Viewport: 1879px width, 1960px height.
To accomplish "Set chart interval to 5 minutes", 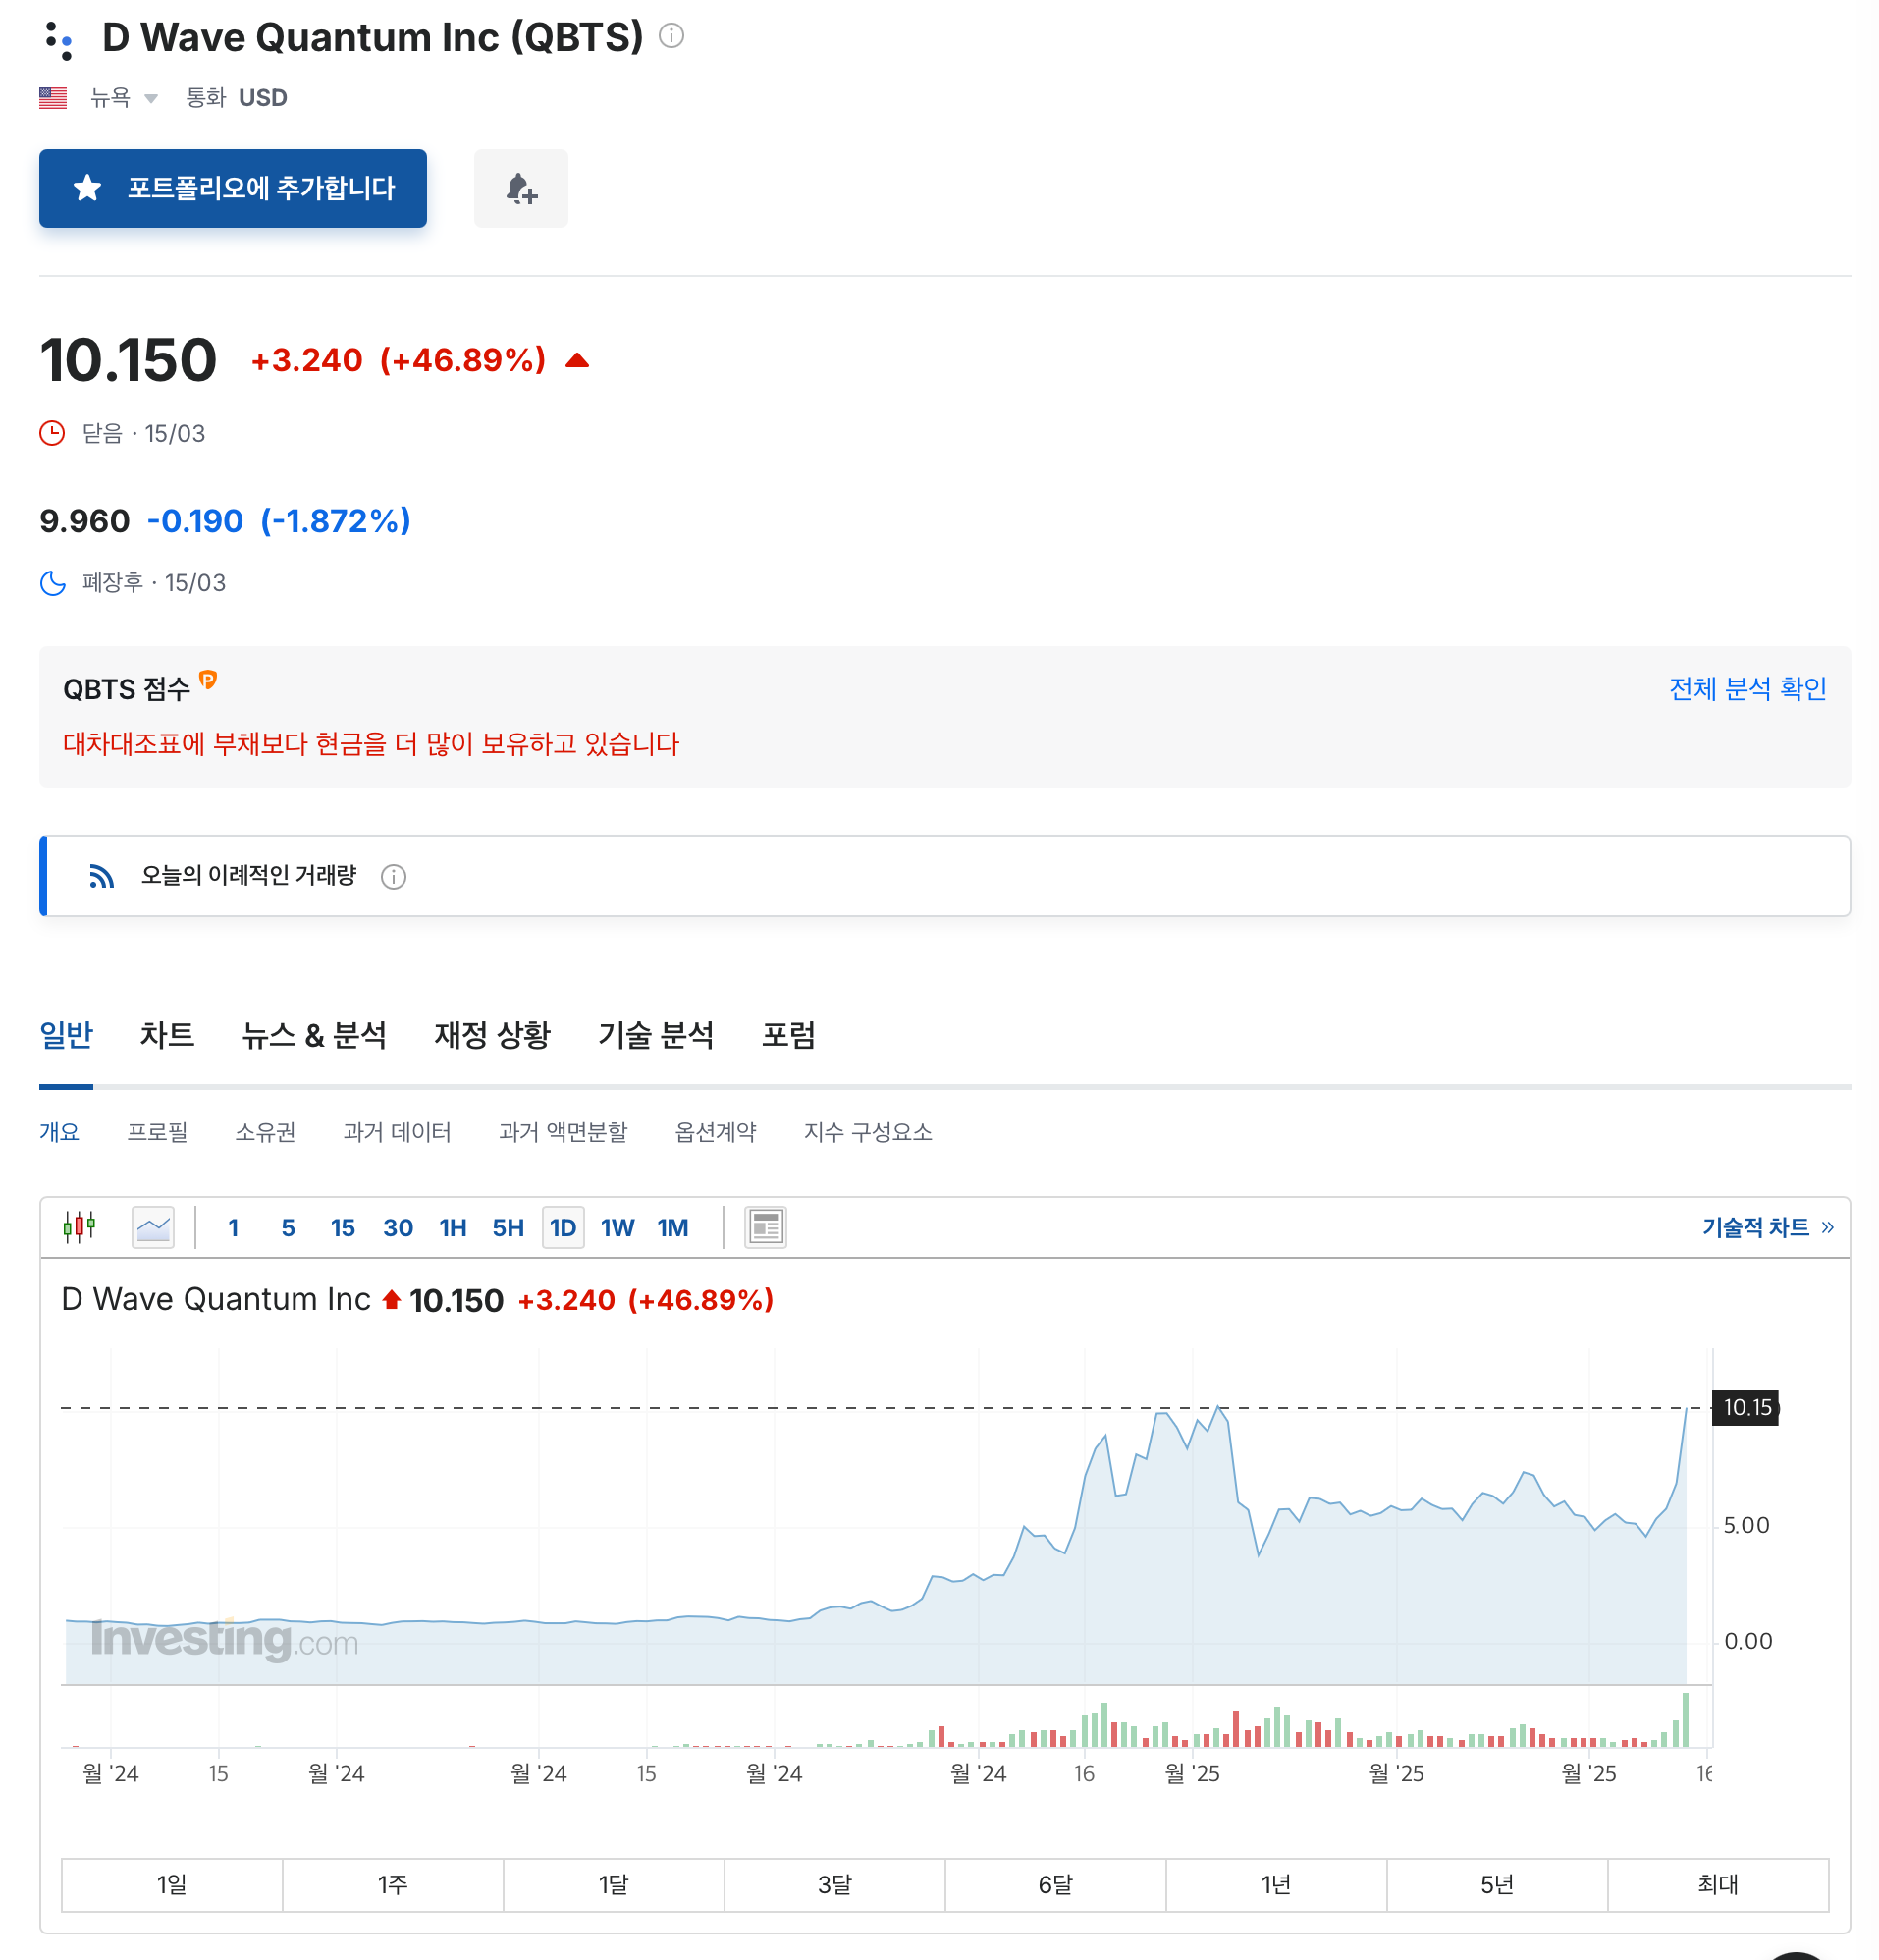I will coord(288,1228).
